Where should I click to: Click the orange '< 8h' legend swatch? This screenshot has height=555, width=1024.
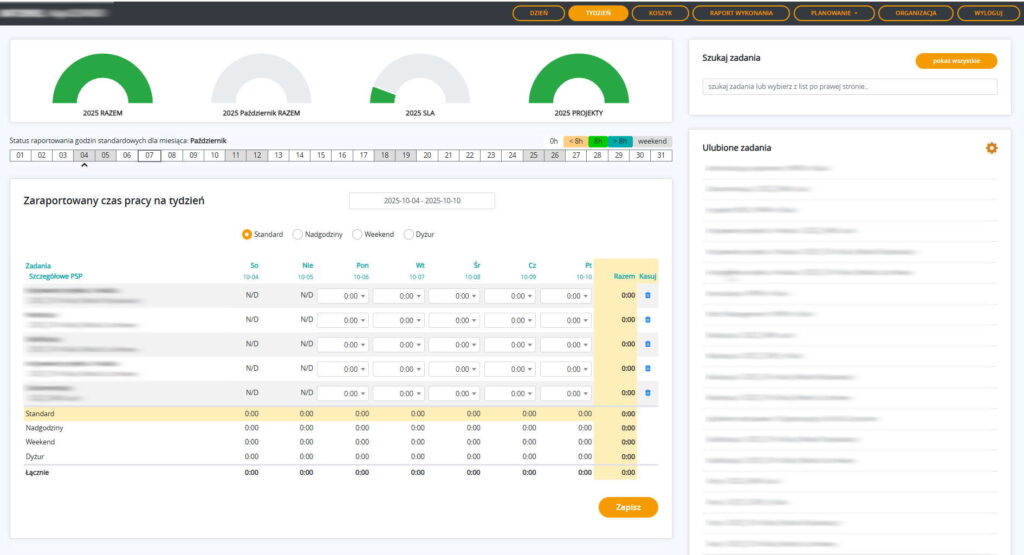point(575,141)
